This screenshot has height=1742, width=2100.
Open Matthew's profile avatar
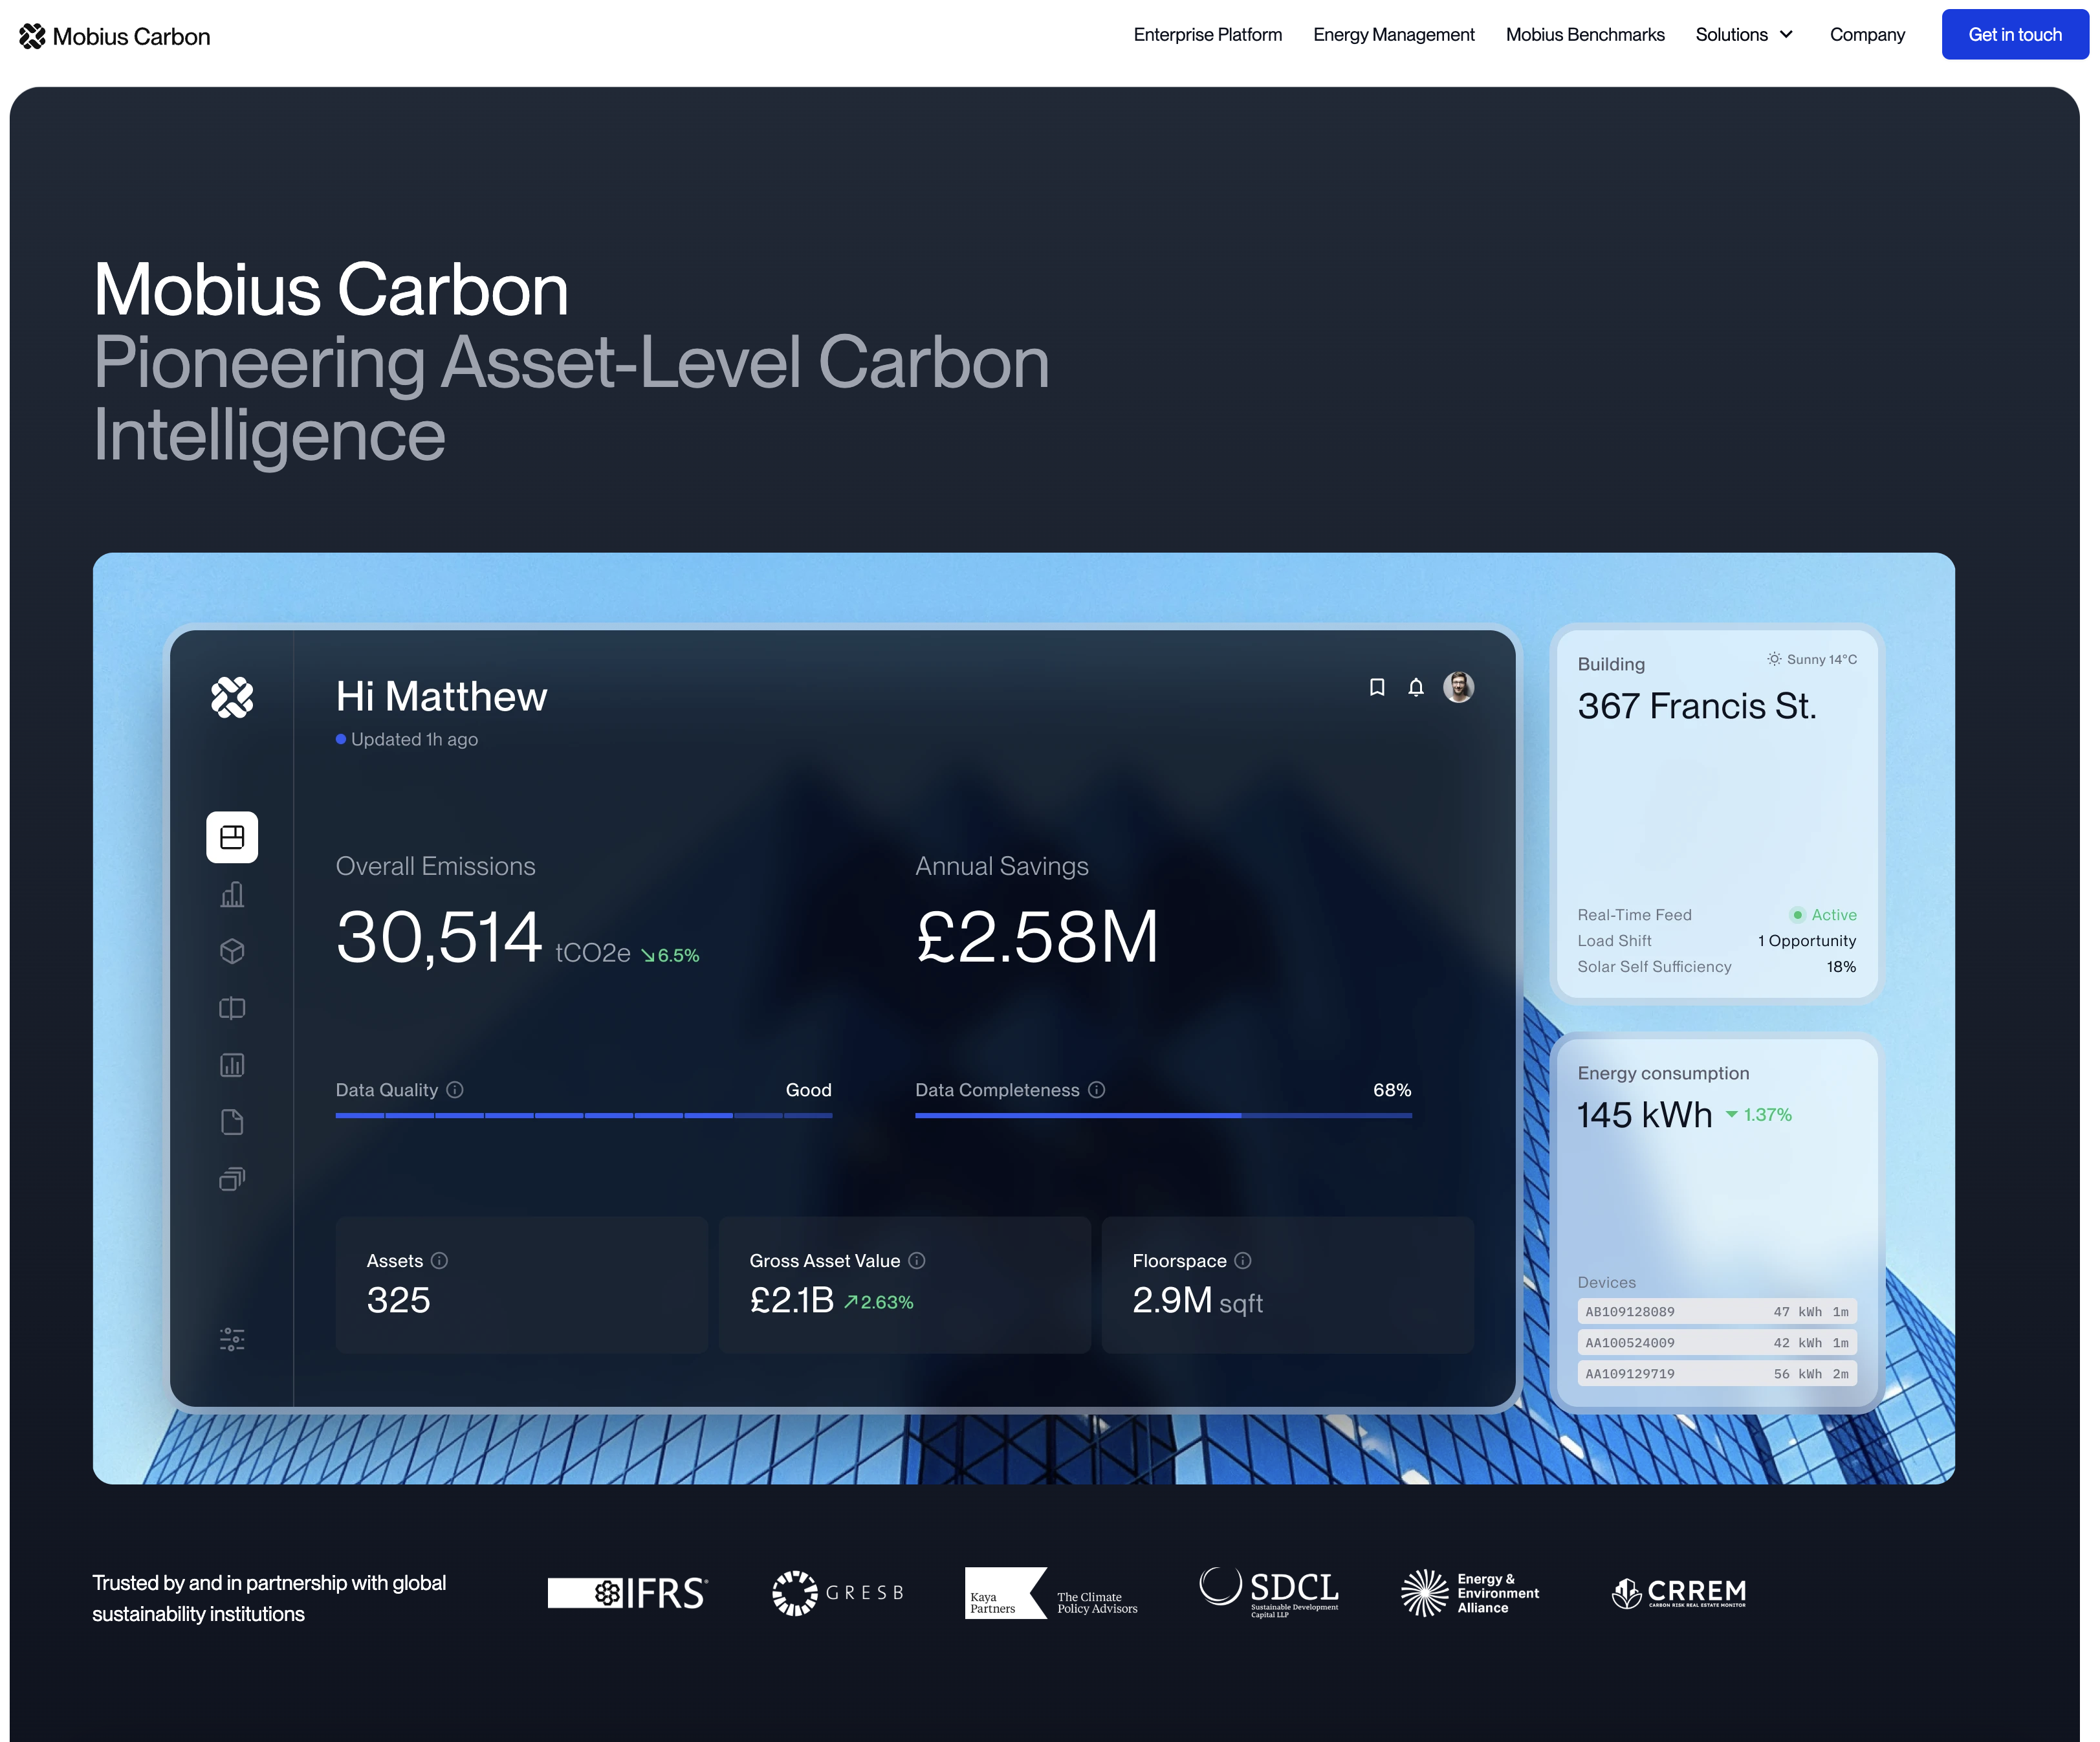tap(1458, 687)
